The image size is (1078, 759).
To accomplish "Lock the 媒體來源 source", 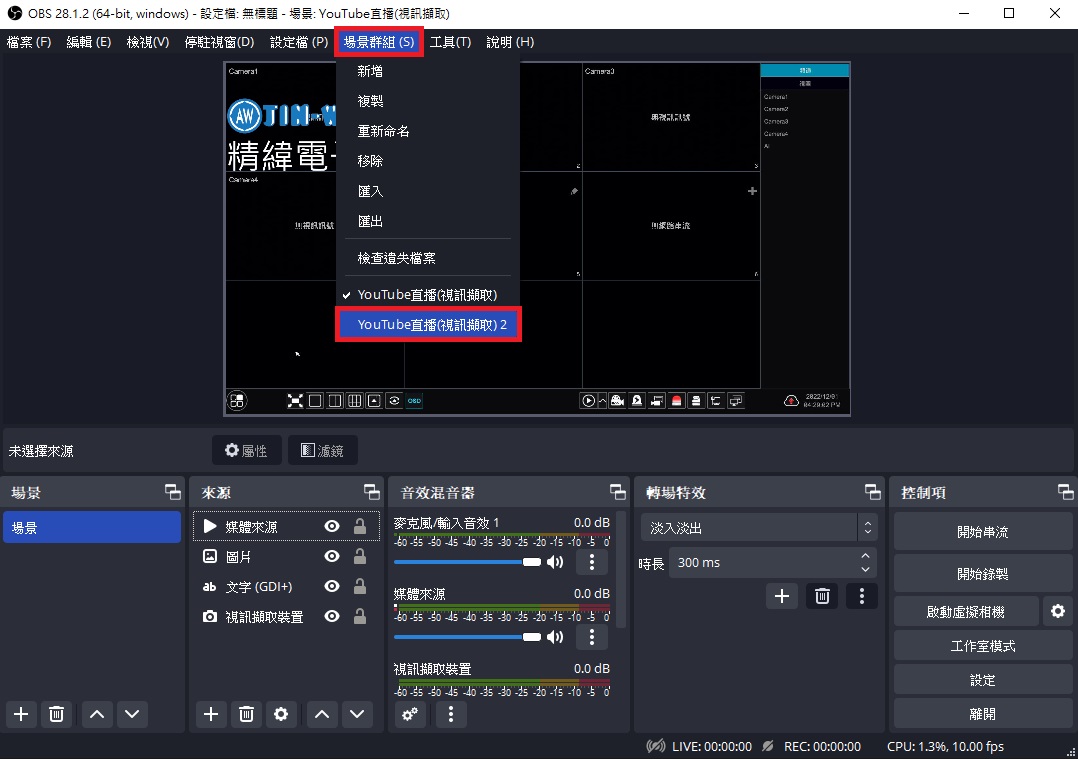I will coord(360,527).
